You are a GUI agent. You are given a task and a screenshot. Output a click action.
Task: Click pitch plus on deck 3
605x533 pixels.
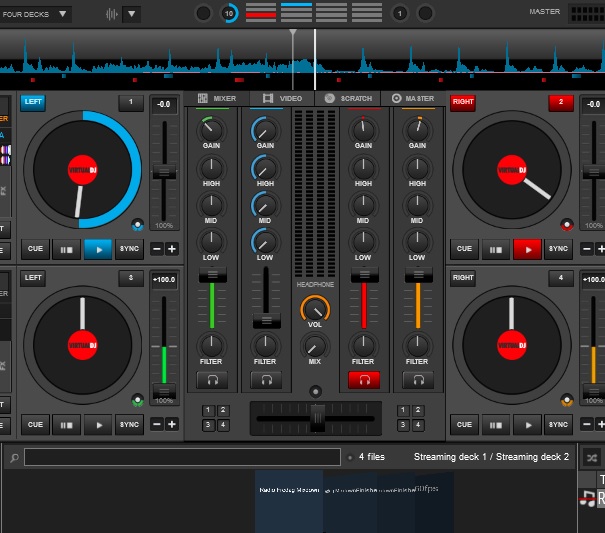[x=172, y=425]
